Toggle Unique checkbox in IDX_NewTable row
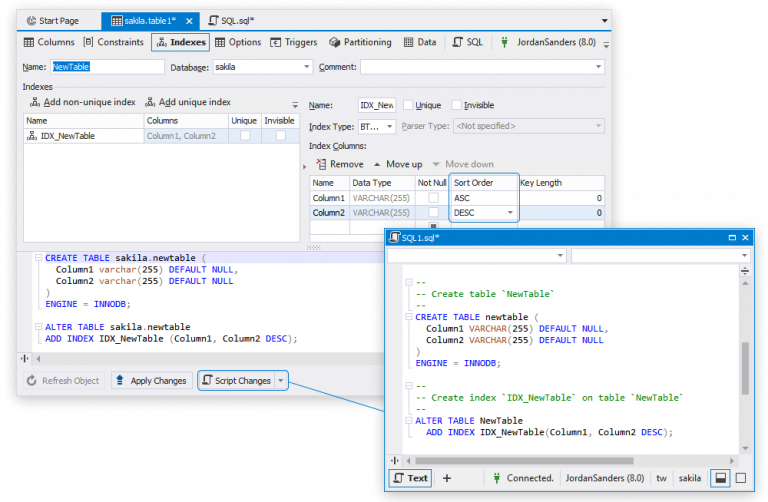The height and width of the screenshot is (502, 768). coord(245,136)
